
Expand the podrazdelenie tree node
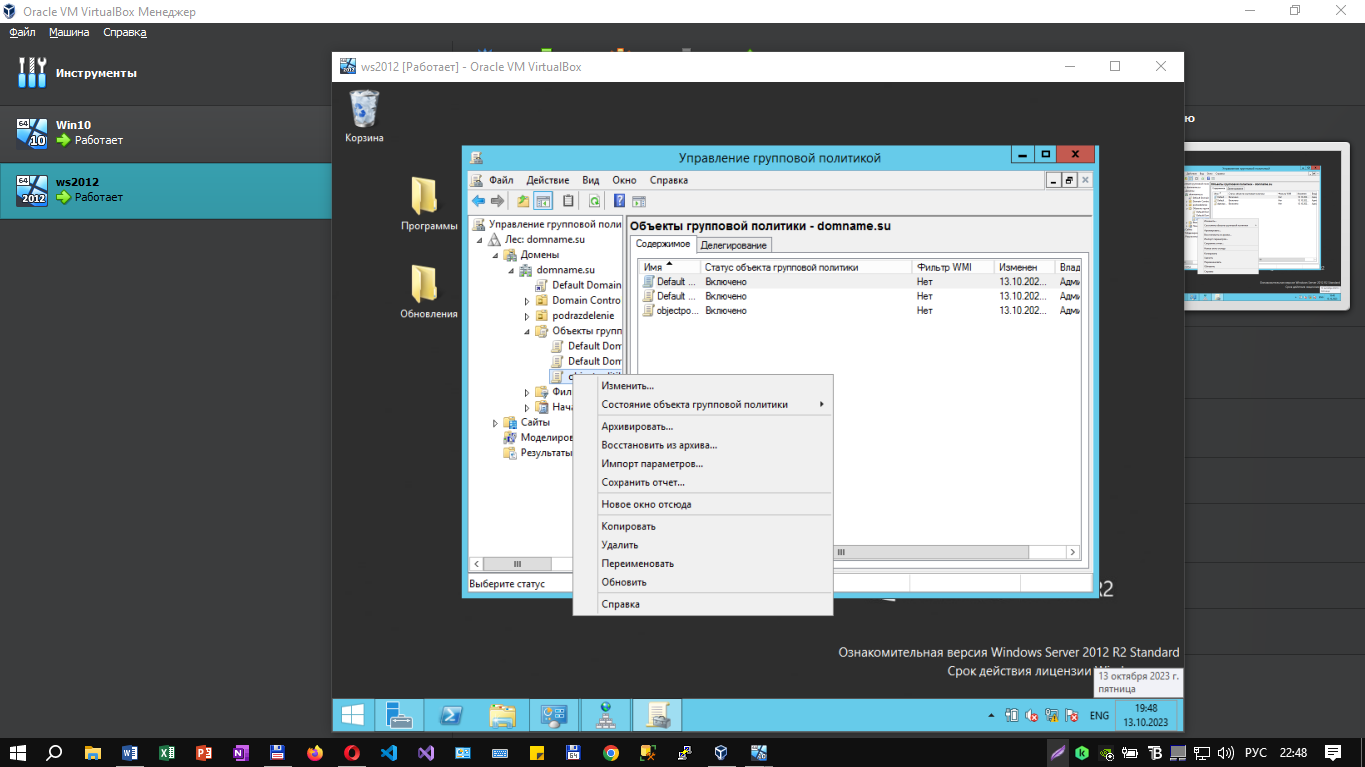click(528, 315)
